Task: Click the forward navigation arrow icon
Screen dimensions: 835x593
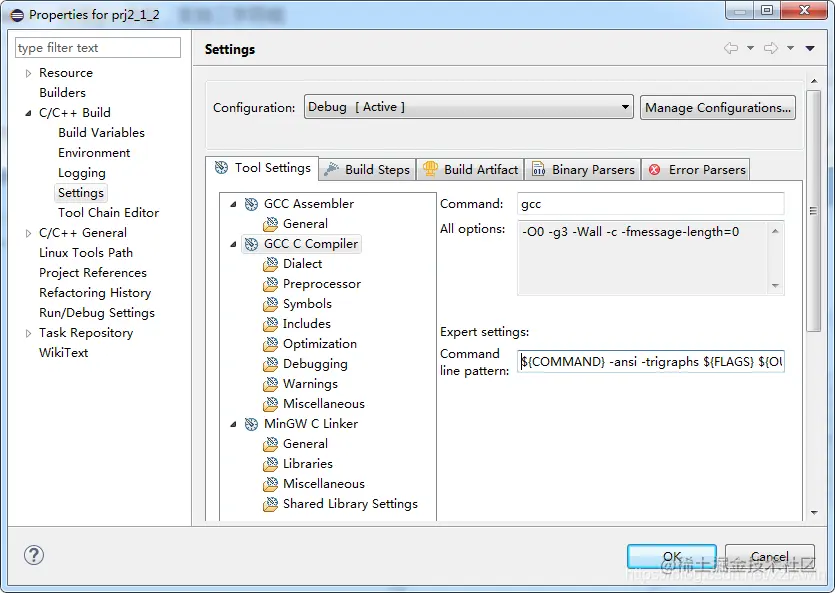Action: tap(771, 48)
